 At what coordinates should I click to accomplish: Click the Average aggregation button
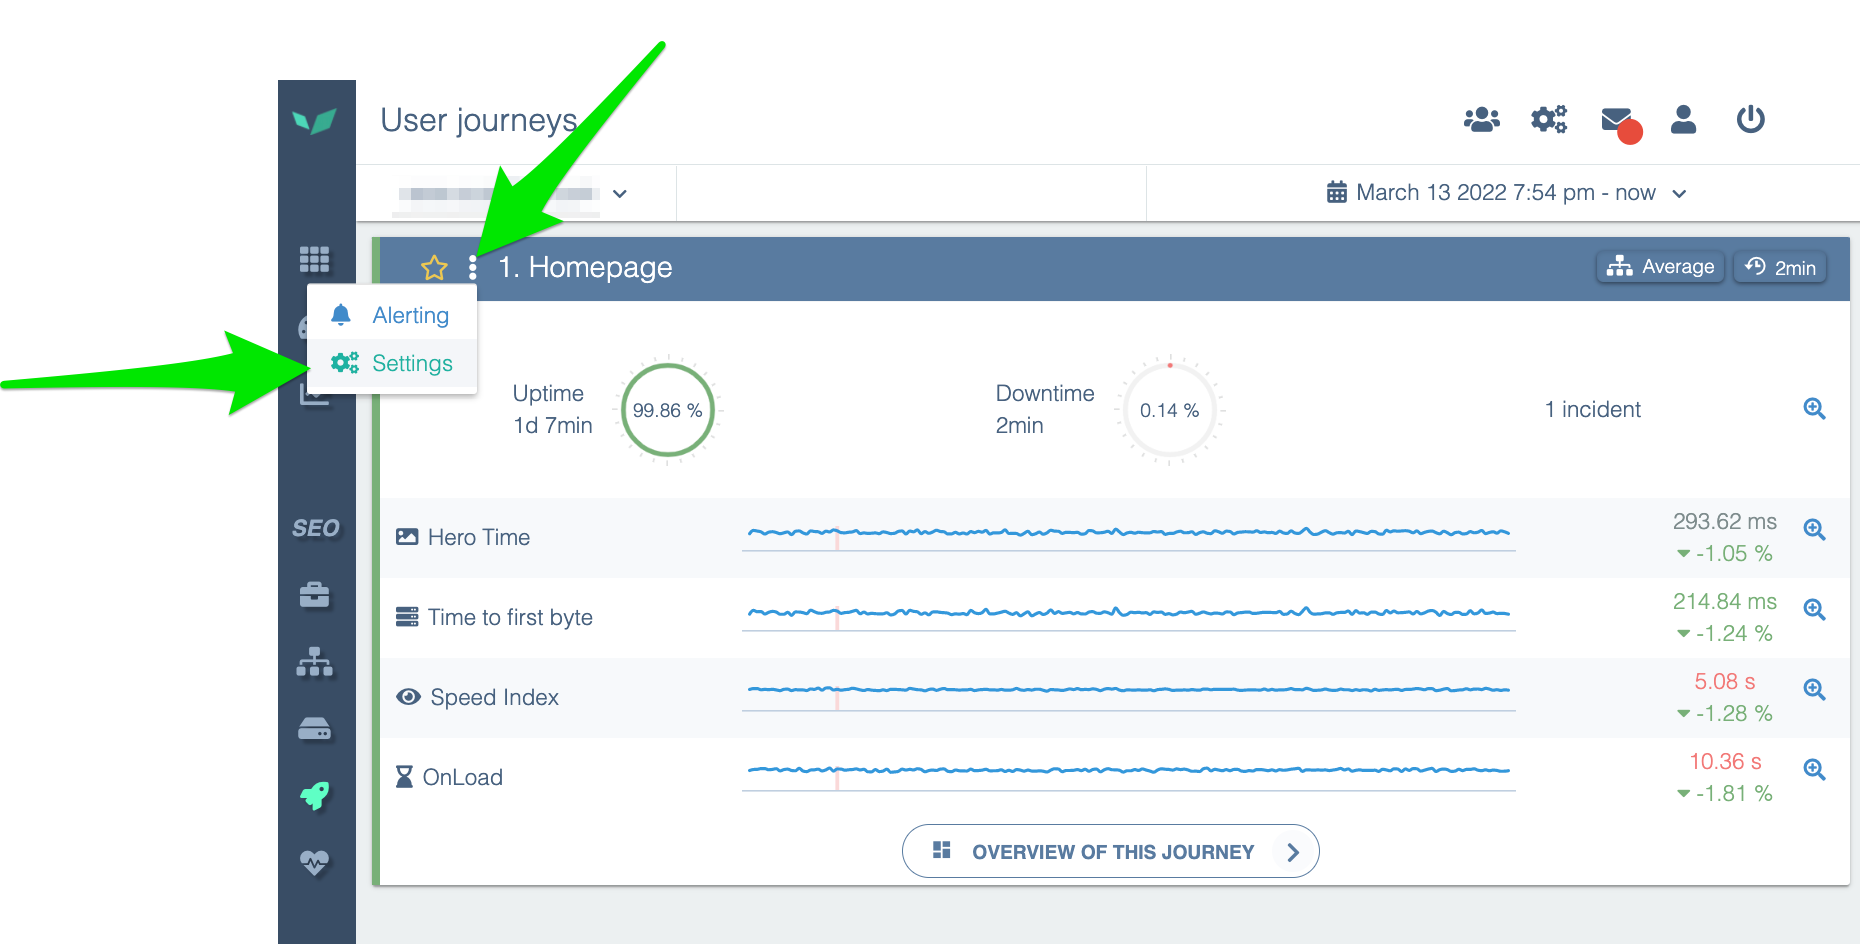point(1660,267)
